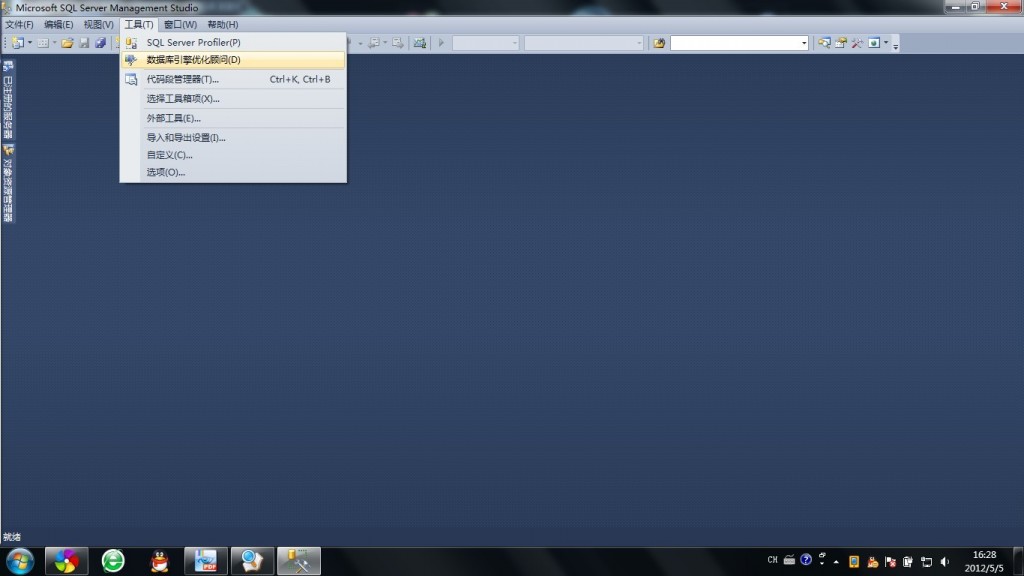Click the Show Desktop strip
Screen dimensions: 1024x576
click(x=1018, y=562)
